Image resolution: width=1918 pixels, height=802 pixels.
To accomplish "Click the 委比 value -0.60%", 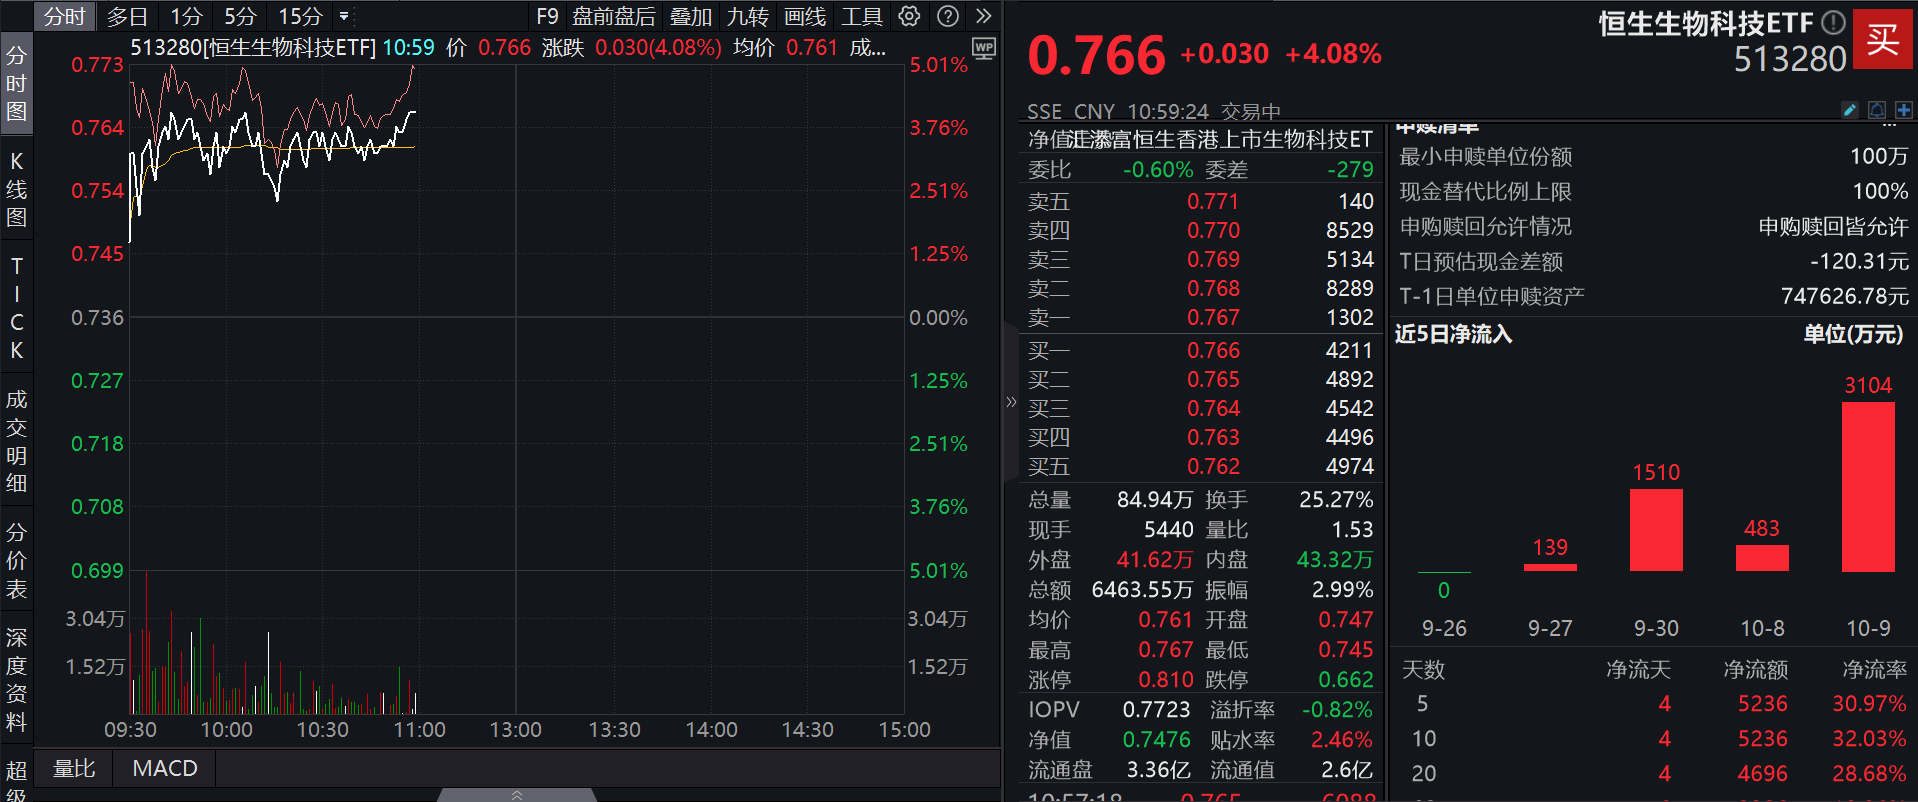I will [x=1158, y=170].
